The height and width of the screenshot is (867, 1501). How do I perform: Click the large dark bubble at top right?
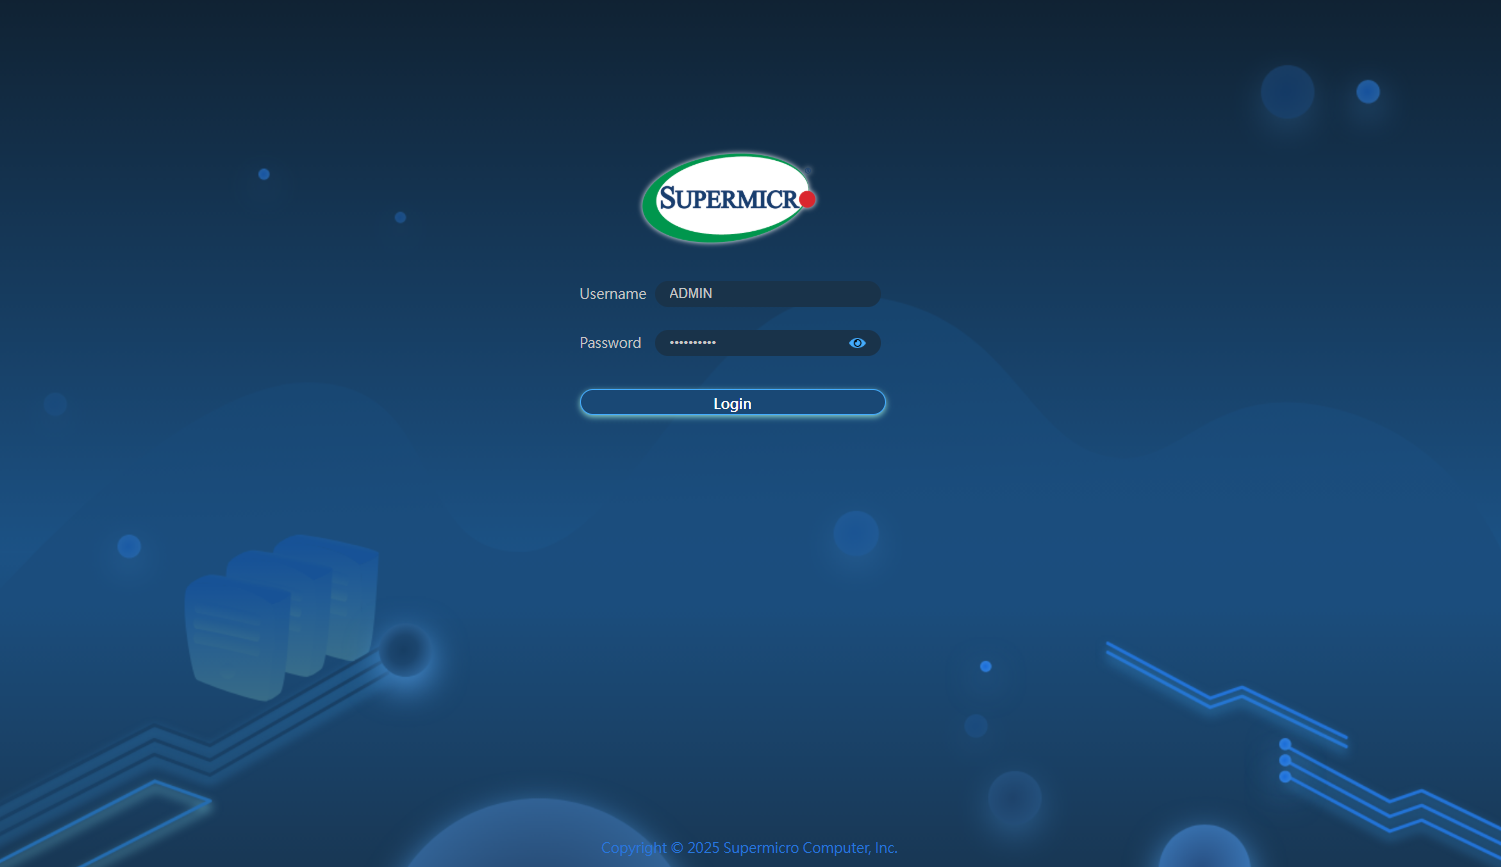pos(1287,92)
